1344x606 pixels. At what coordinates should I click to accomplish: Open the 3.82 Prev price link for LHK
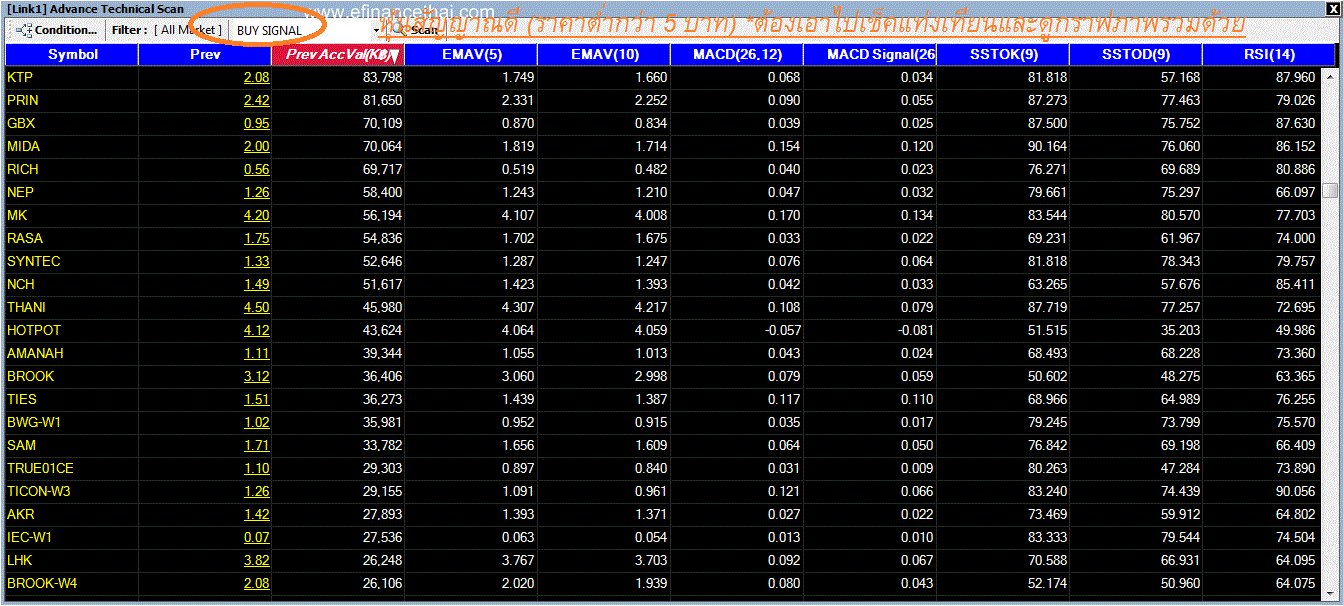(256, 560)
